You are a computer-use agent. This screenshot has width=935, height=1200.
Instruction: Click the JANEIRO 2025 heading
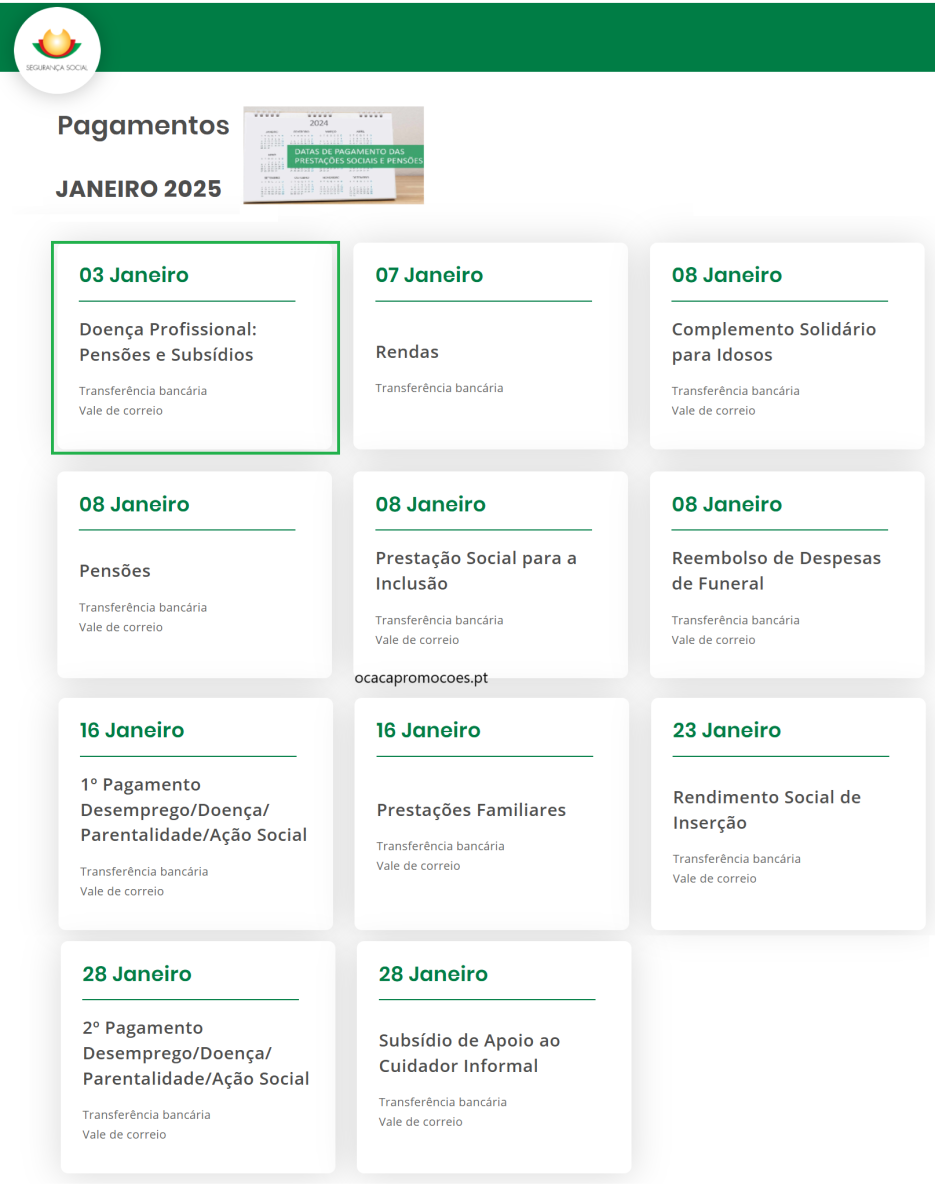[139, 189]
